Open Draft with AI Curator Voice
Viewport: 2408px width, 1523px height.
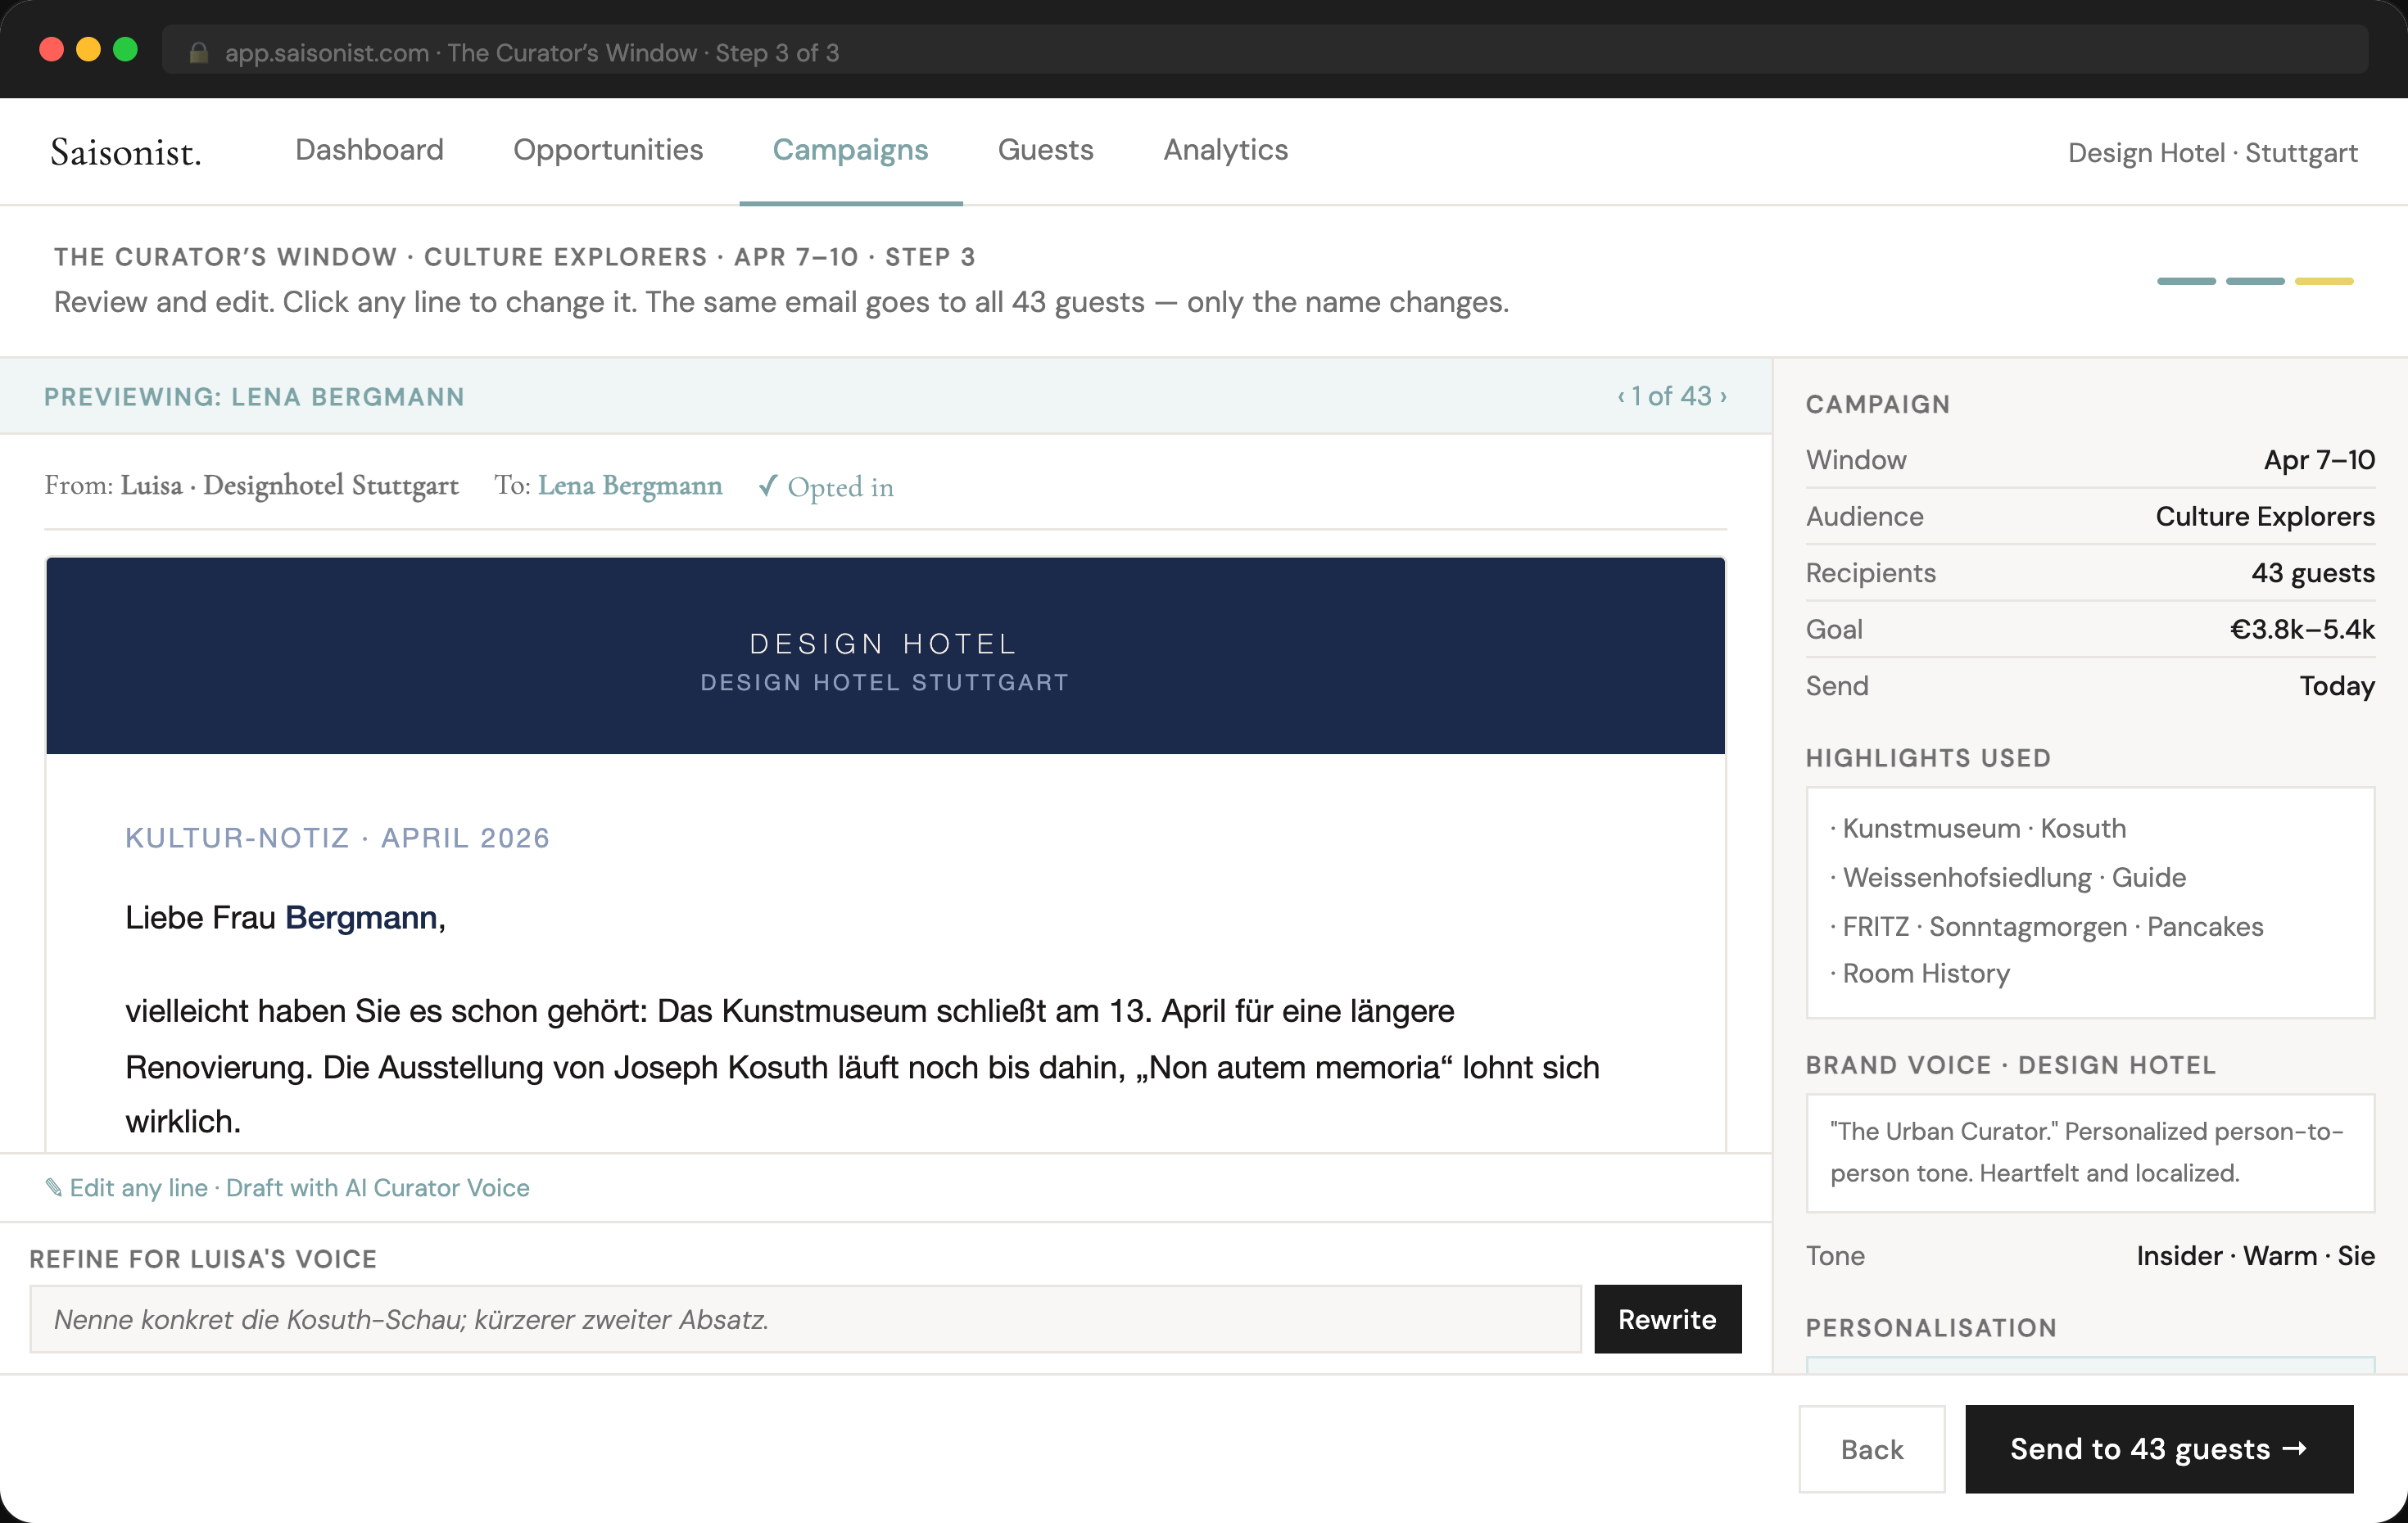378,1188
